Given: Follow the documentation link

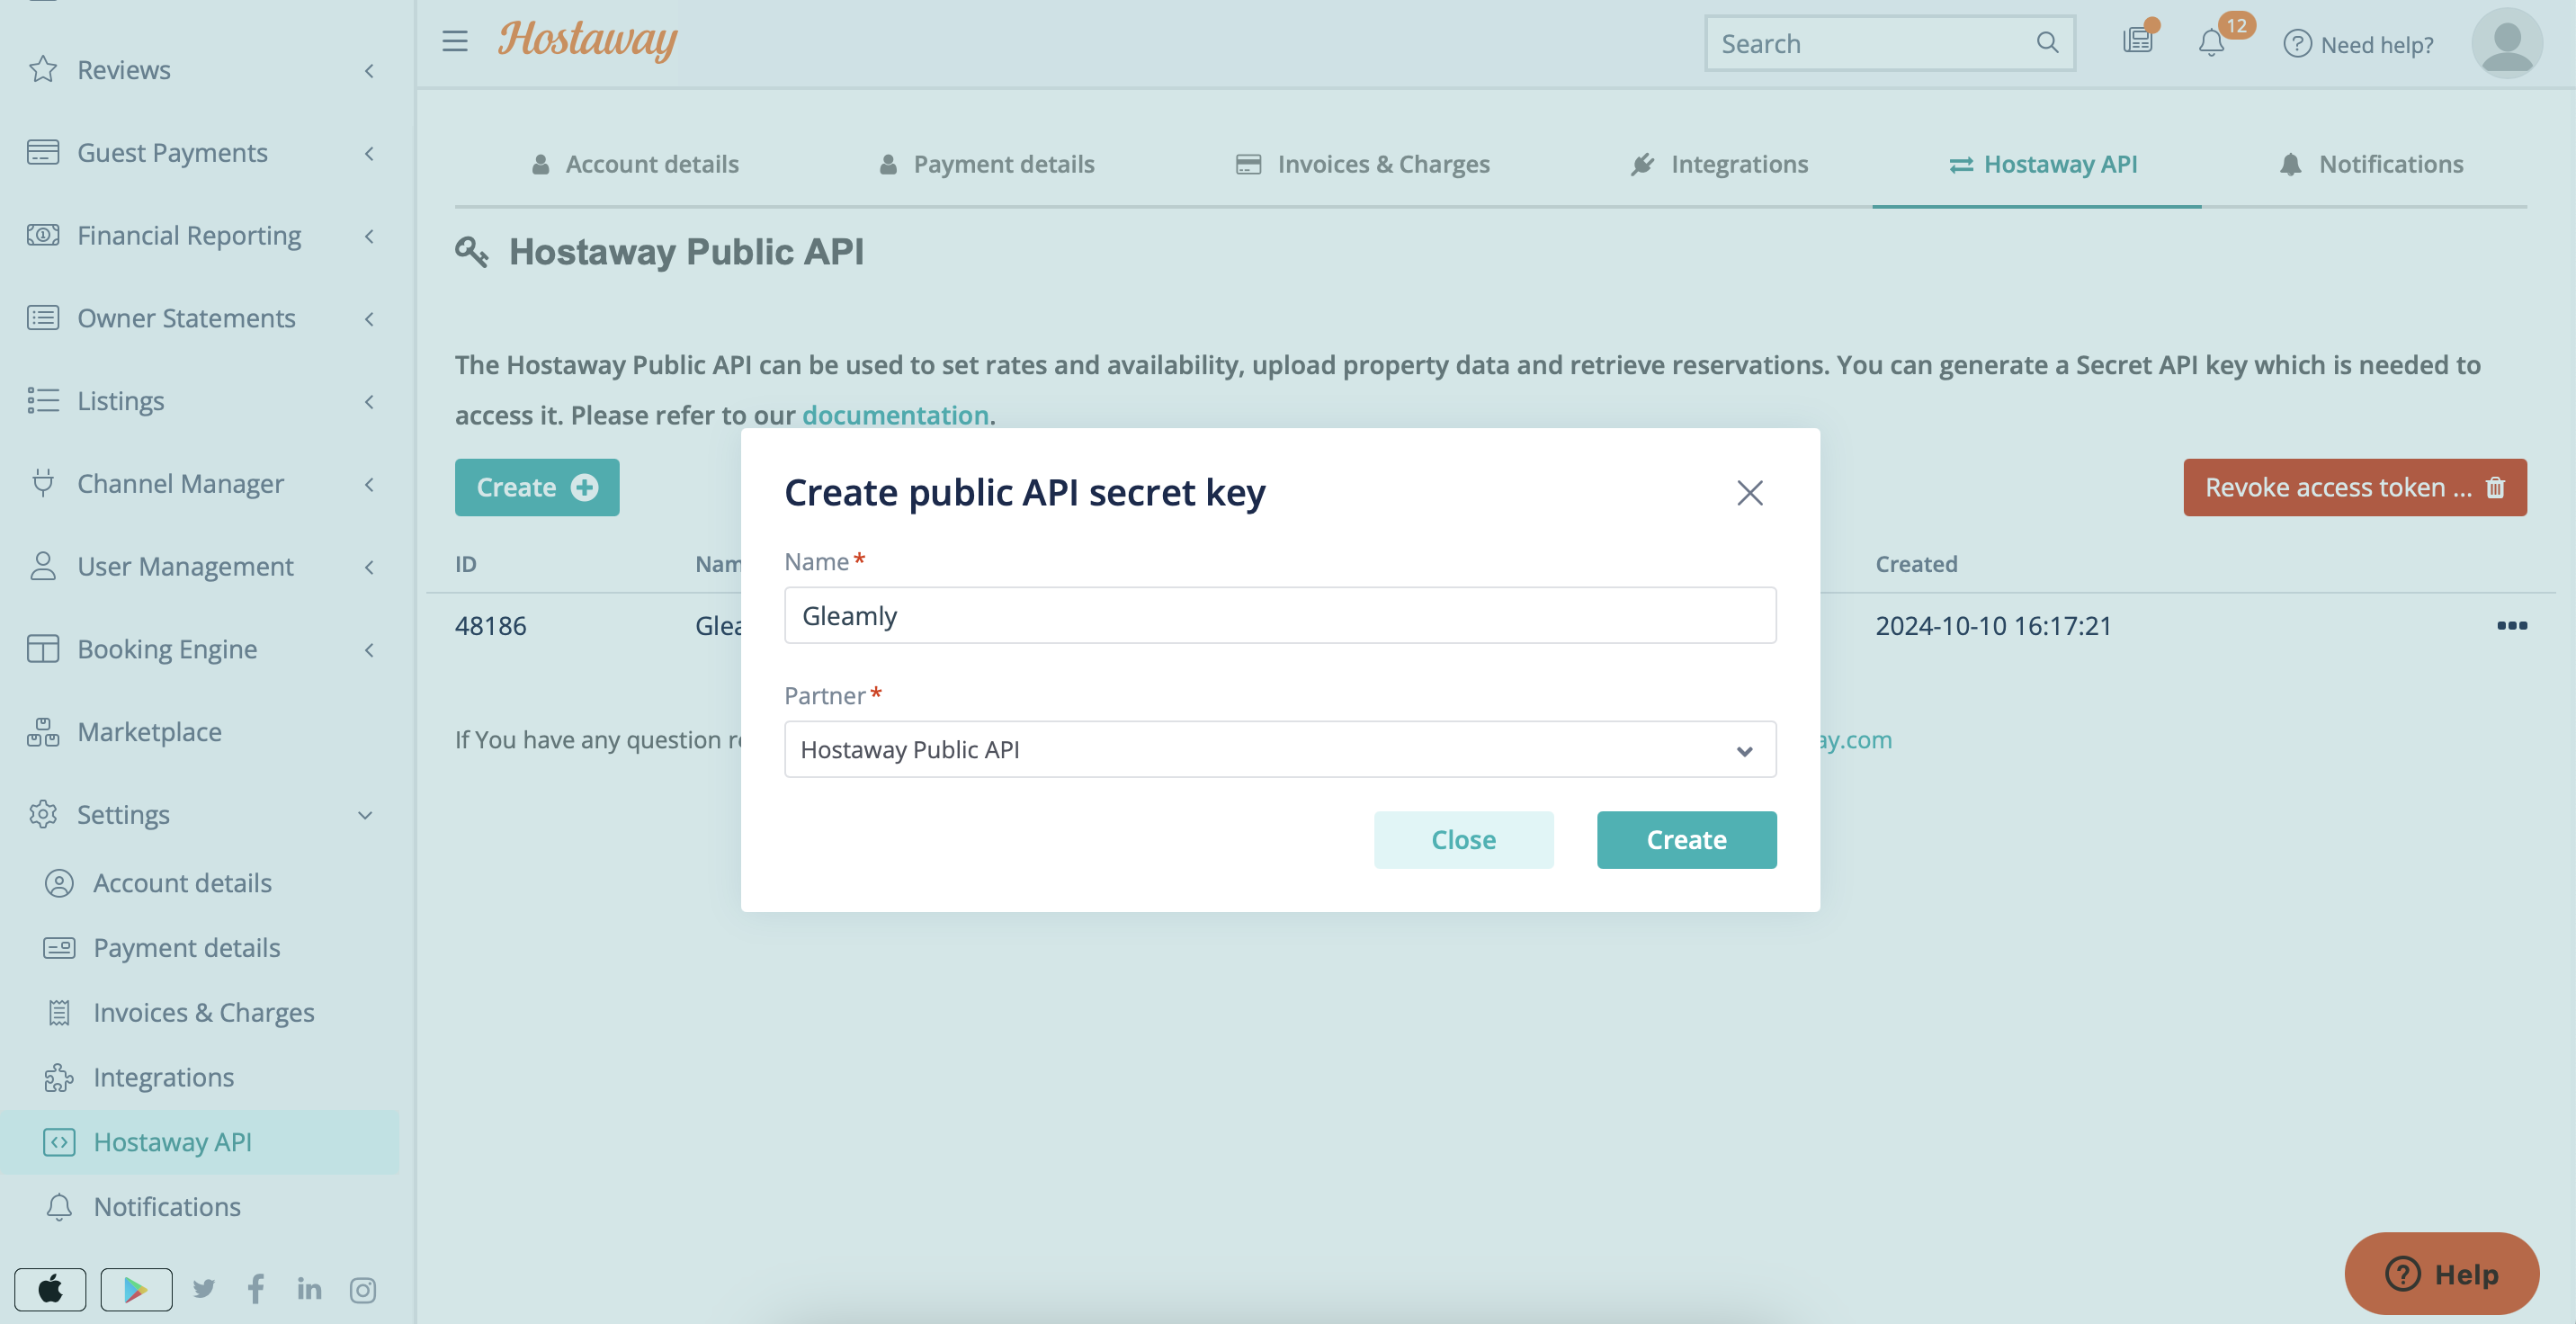Looking at the screenshot, I should (895, 415).
